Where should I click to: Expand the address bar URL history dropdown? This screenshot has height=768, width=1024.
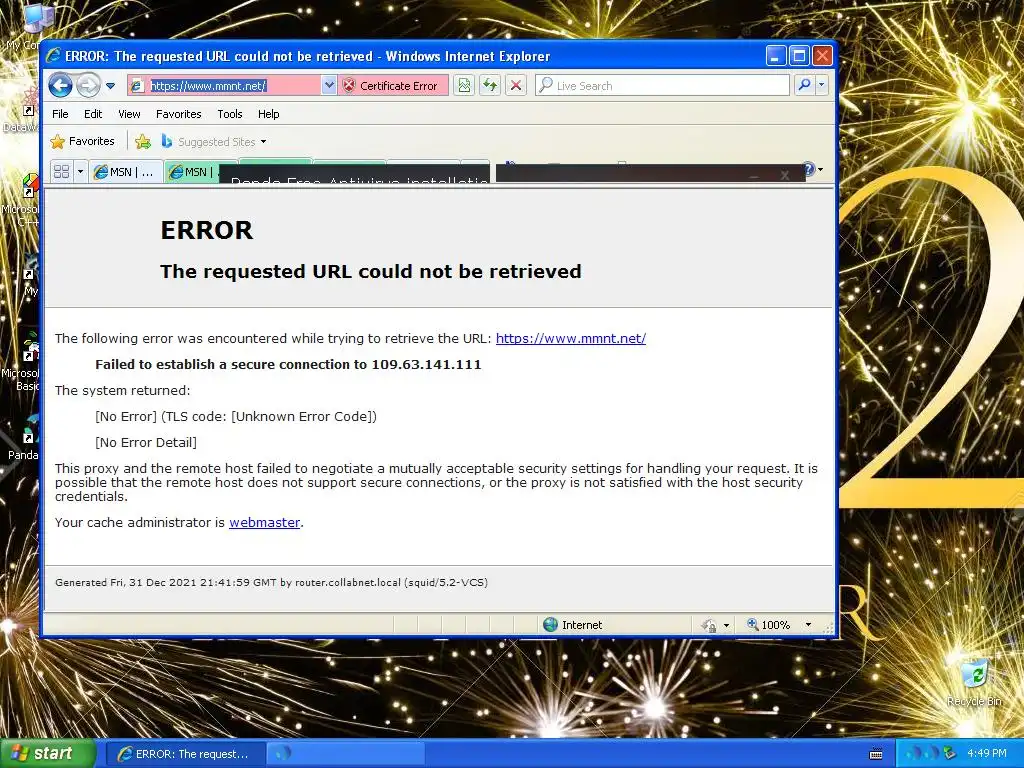[328, 86]
